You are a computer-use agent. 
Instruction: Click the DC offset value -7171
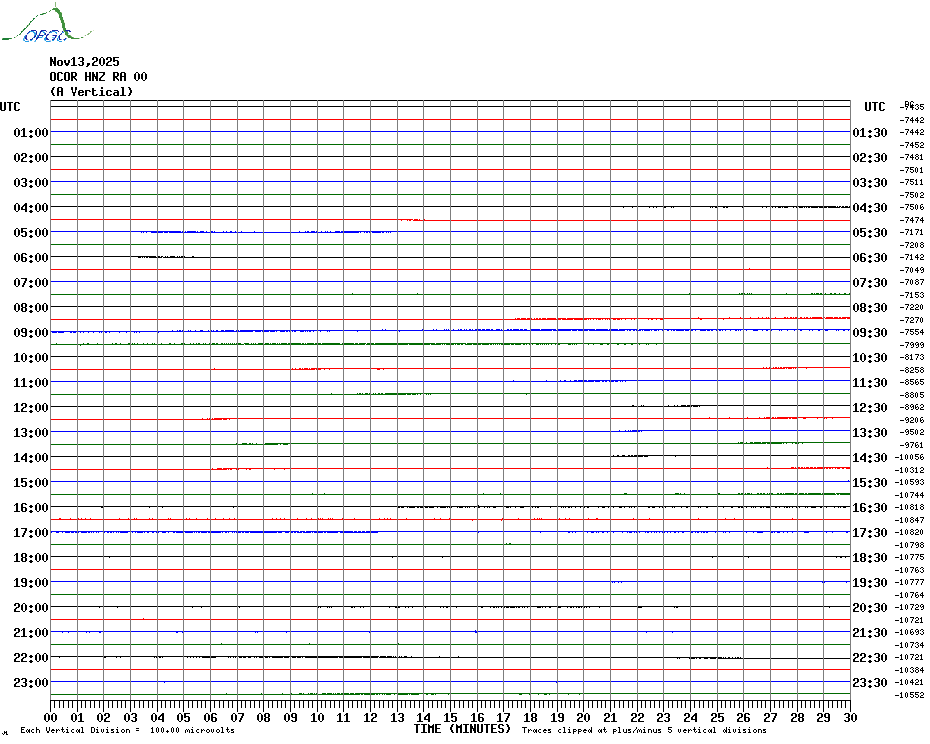(912, 232)
